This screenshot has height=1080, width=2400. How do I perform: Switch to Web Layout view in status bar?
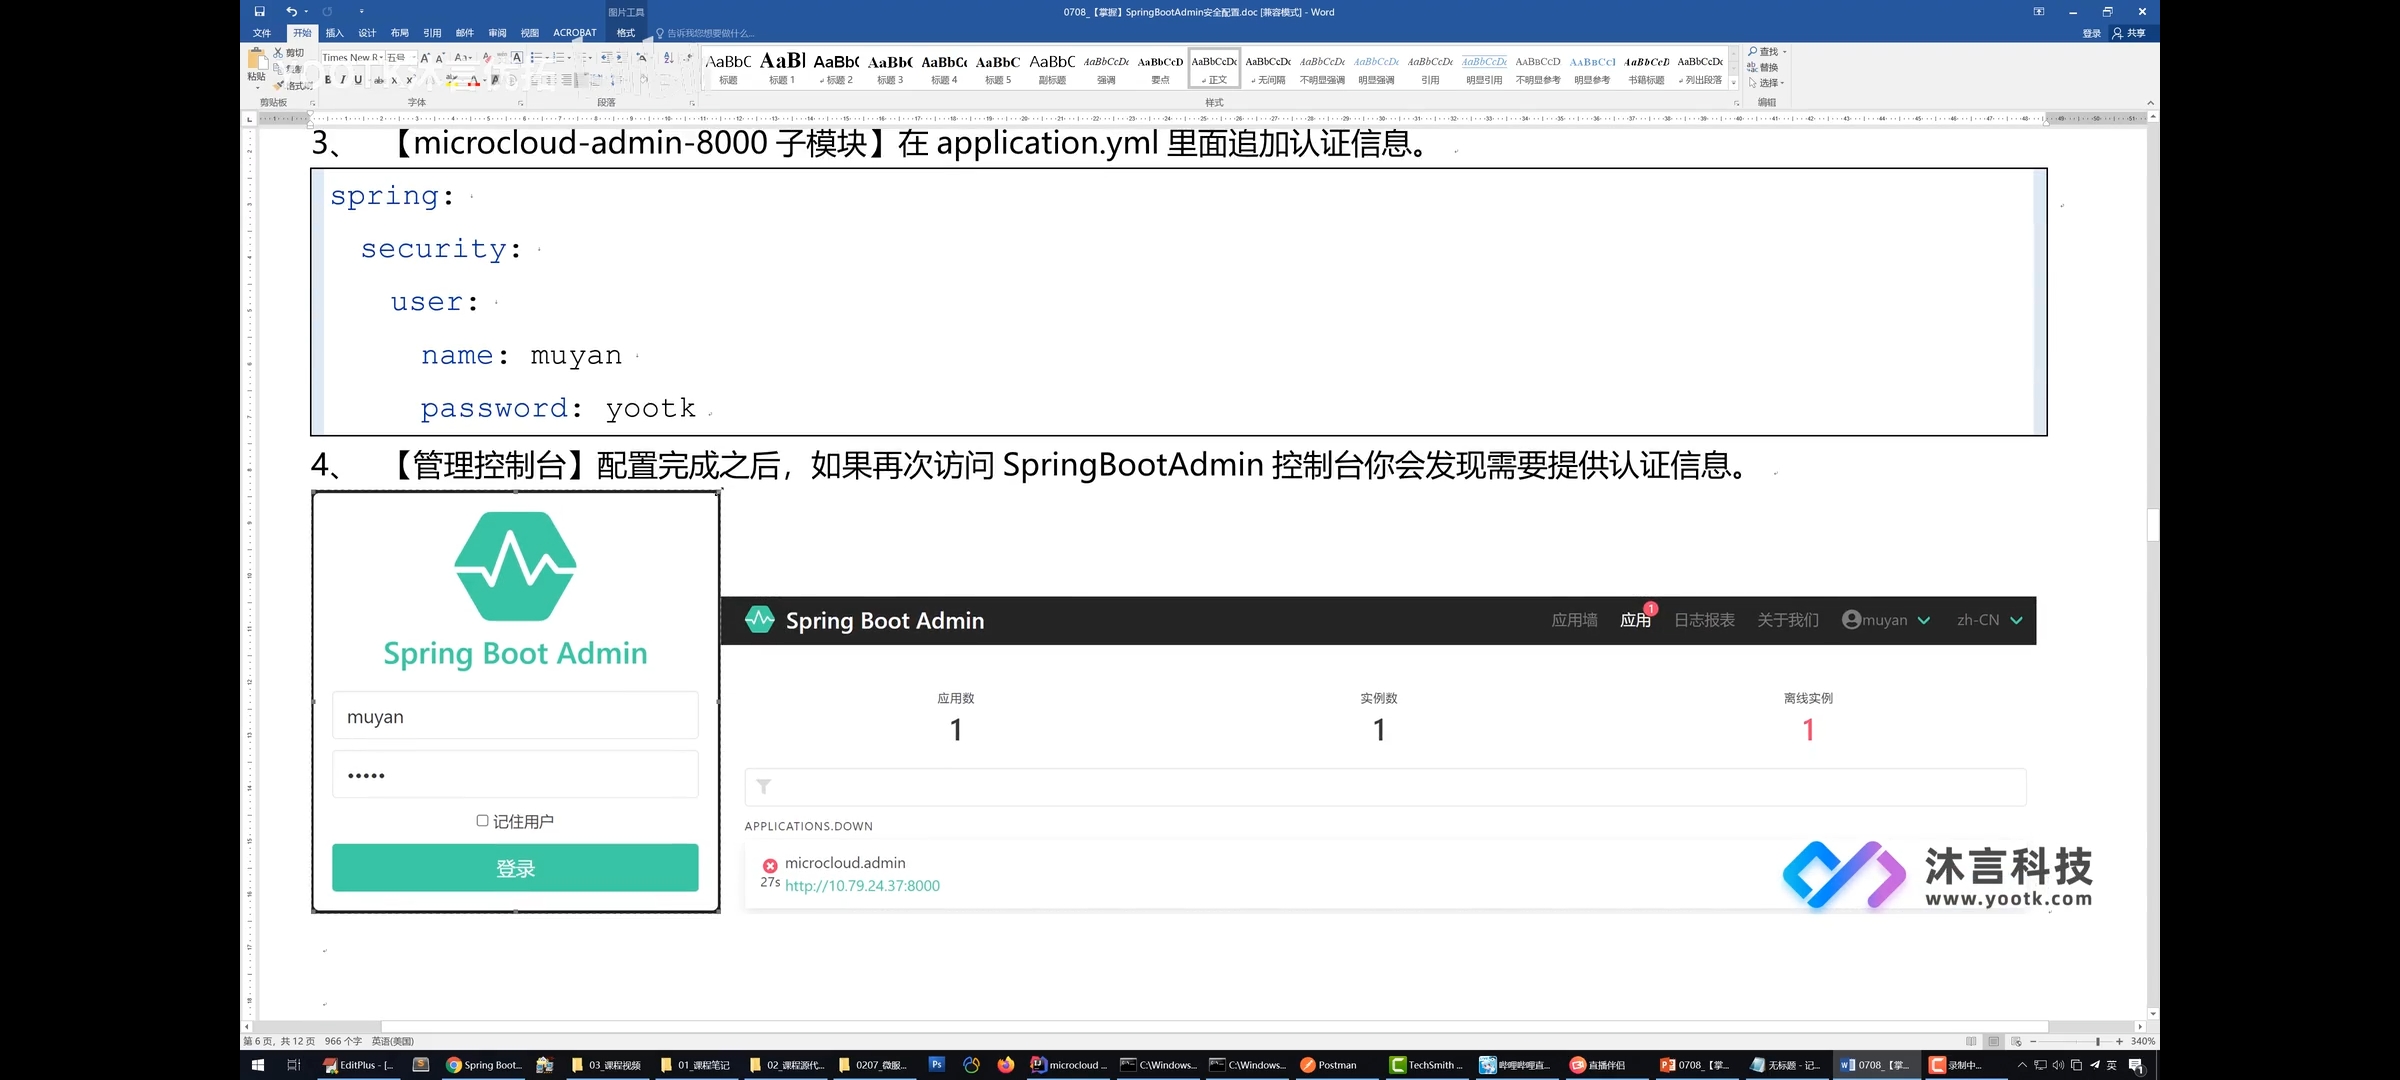2016,1041
